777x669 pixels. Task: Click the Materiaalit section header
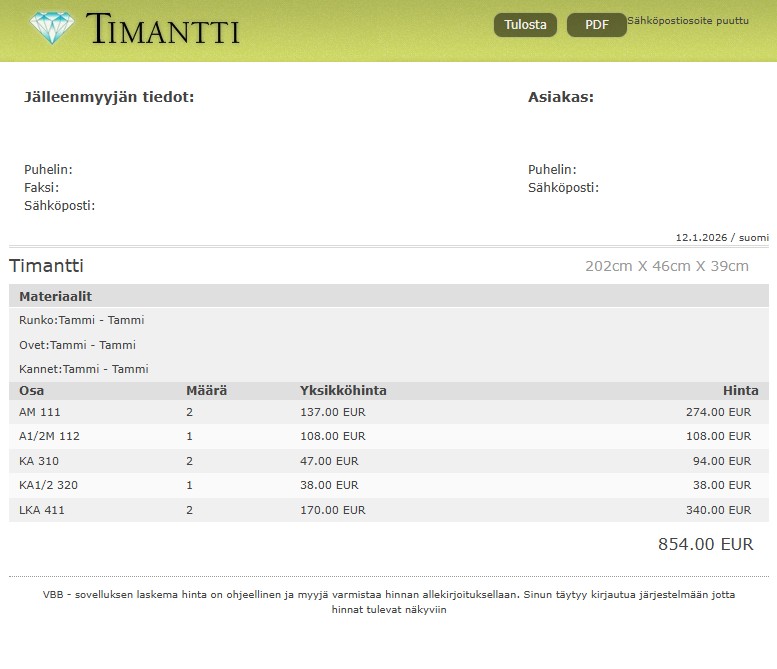pos(56,297)
